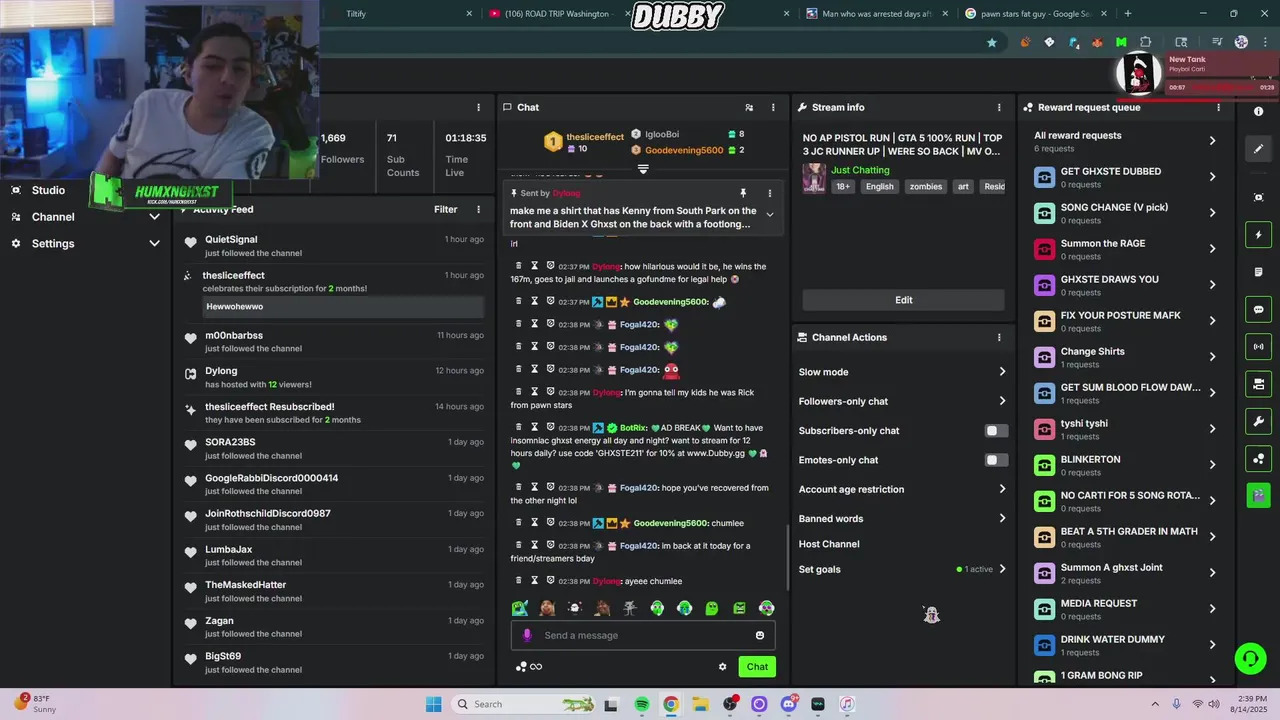Open Chrome extensions puzzle icon

1146,42
